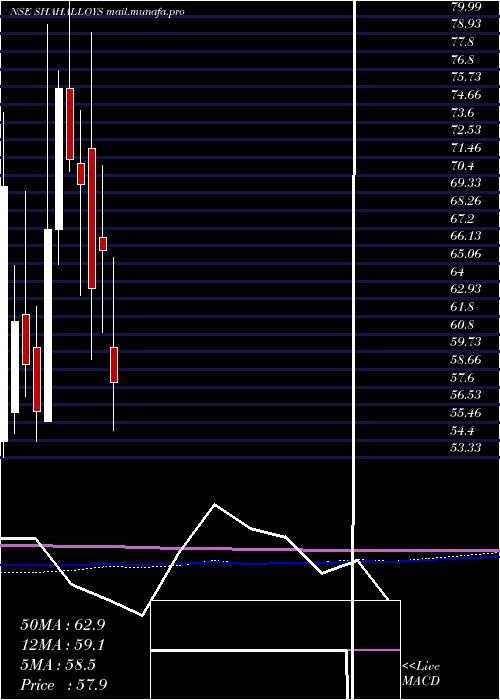Click the 79.99 price axis label
Image resolution: width=500 pixels, height=700 pixels.
(466, 6)
